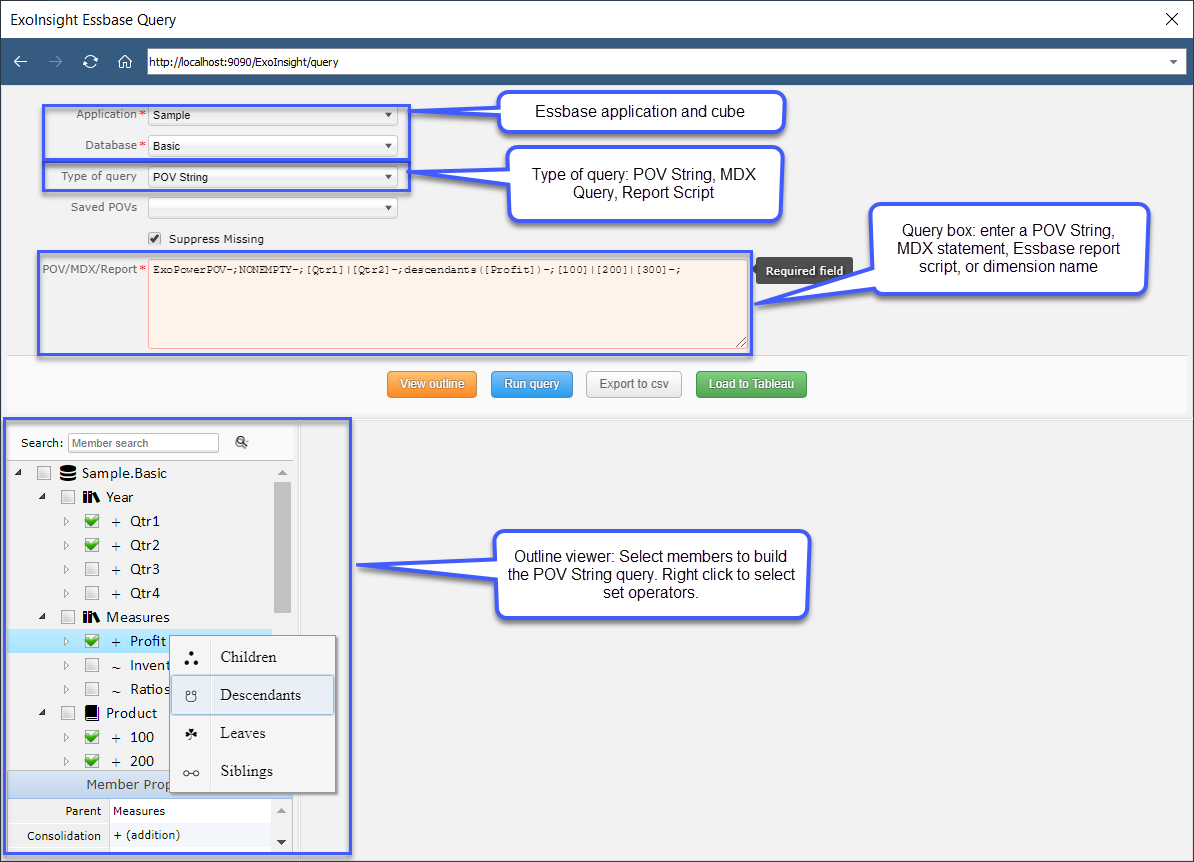1194x862 pixels.
Task: Expand the Profit tree node
Action: coord(66,641)
